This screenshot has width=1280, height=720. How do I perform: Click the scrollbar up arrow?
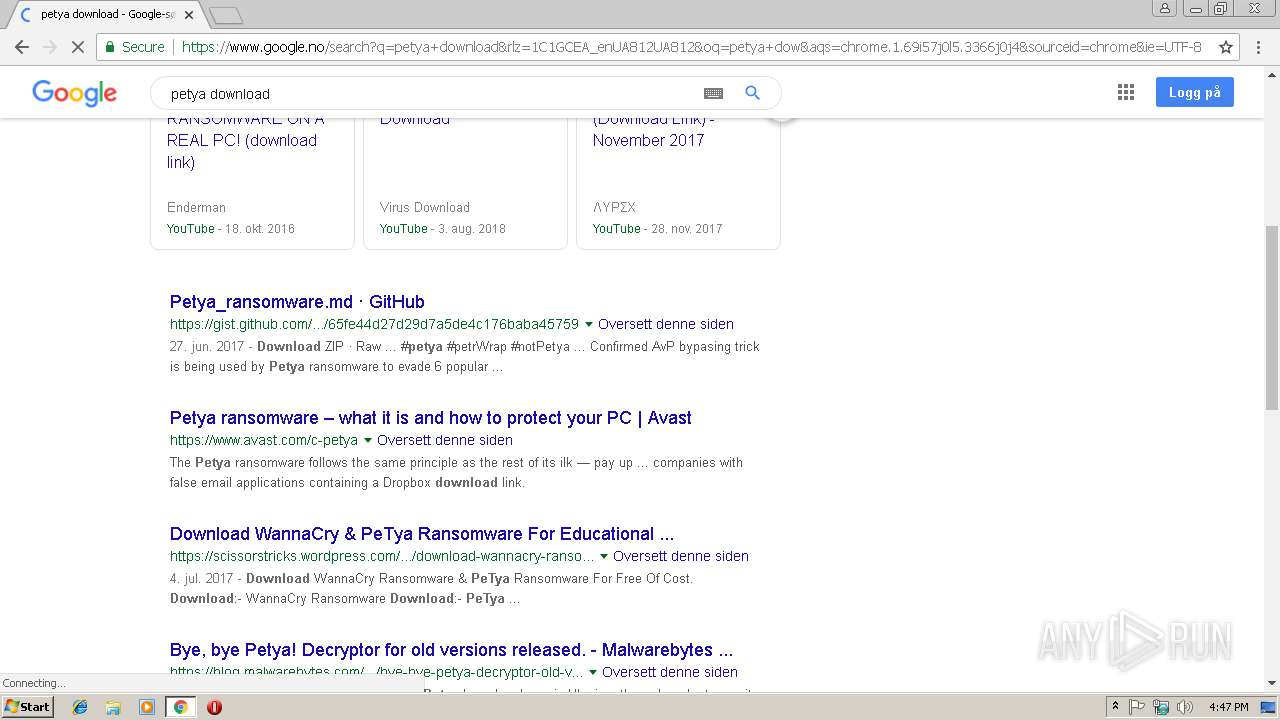coord(1271,73)
